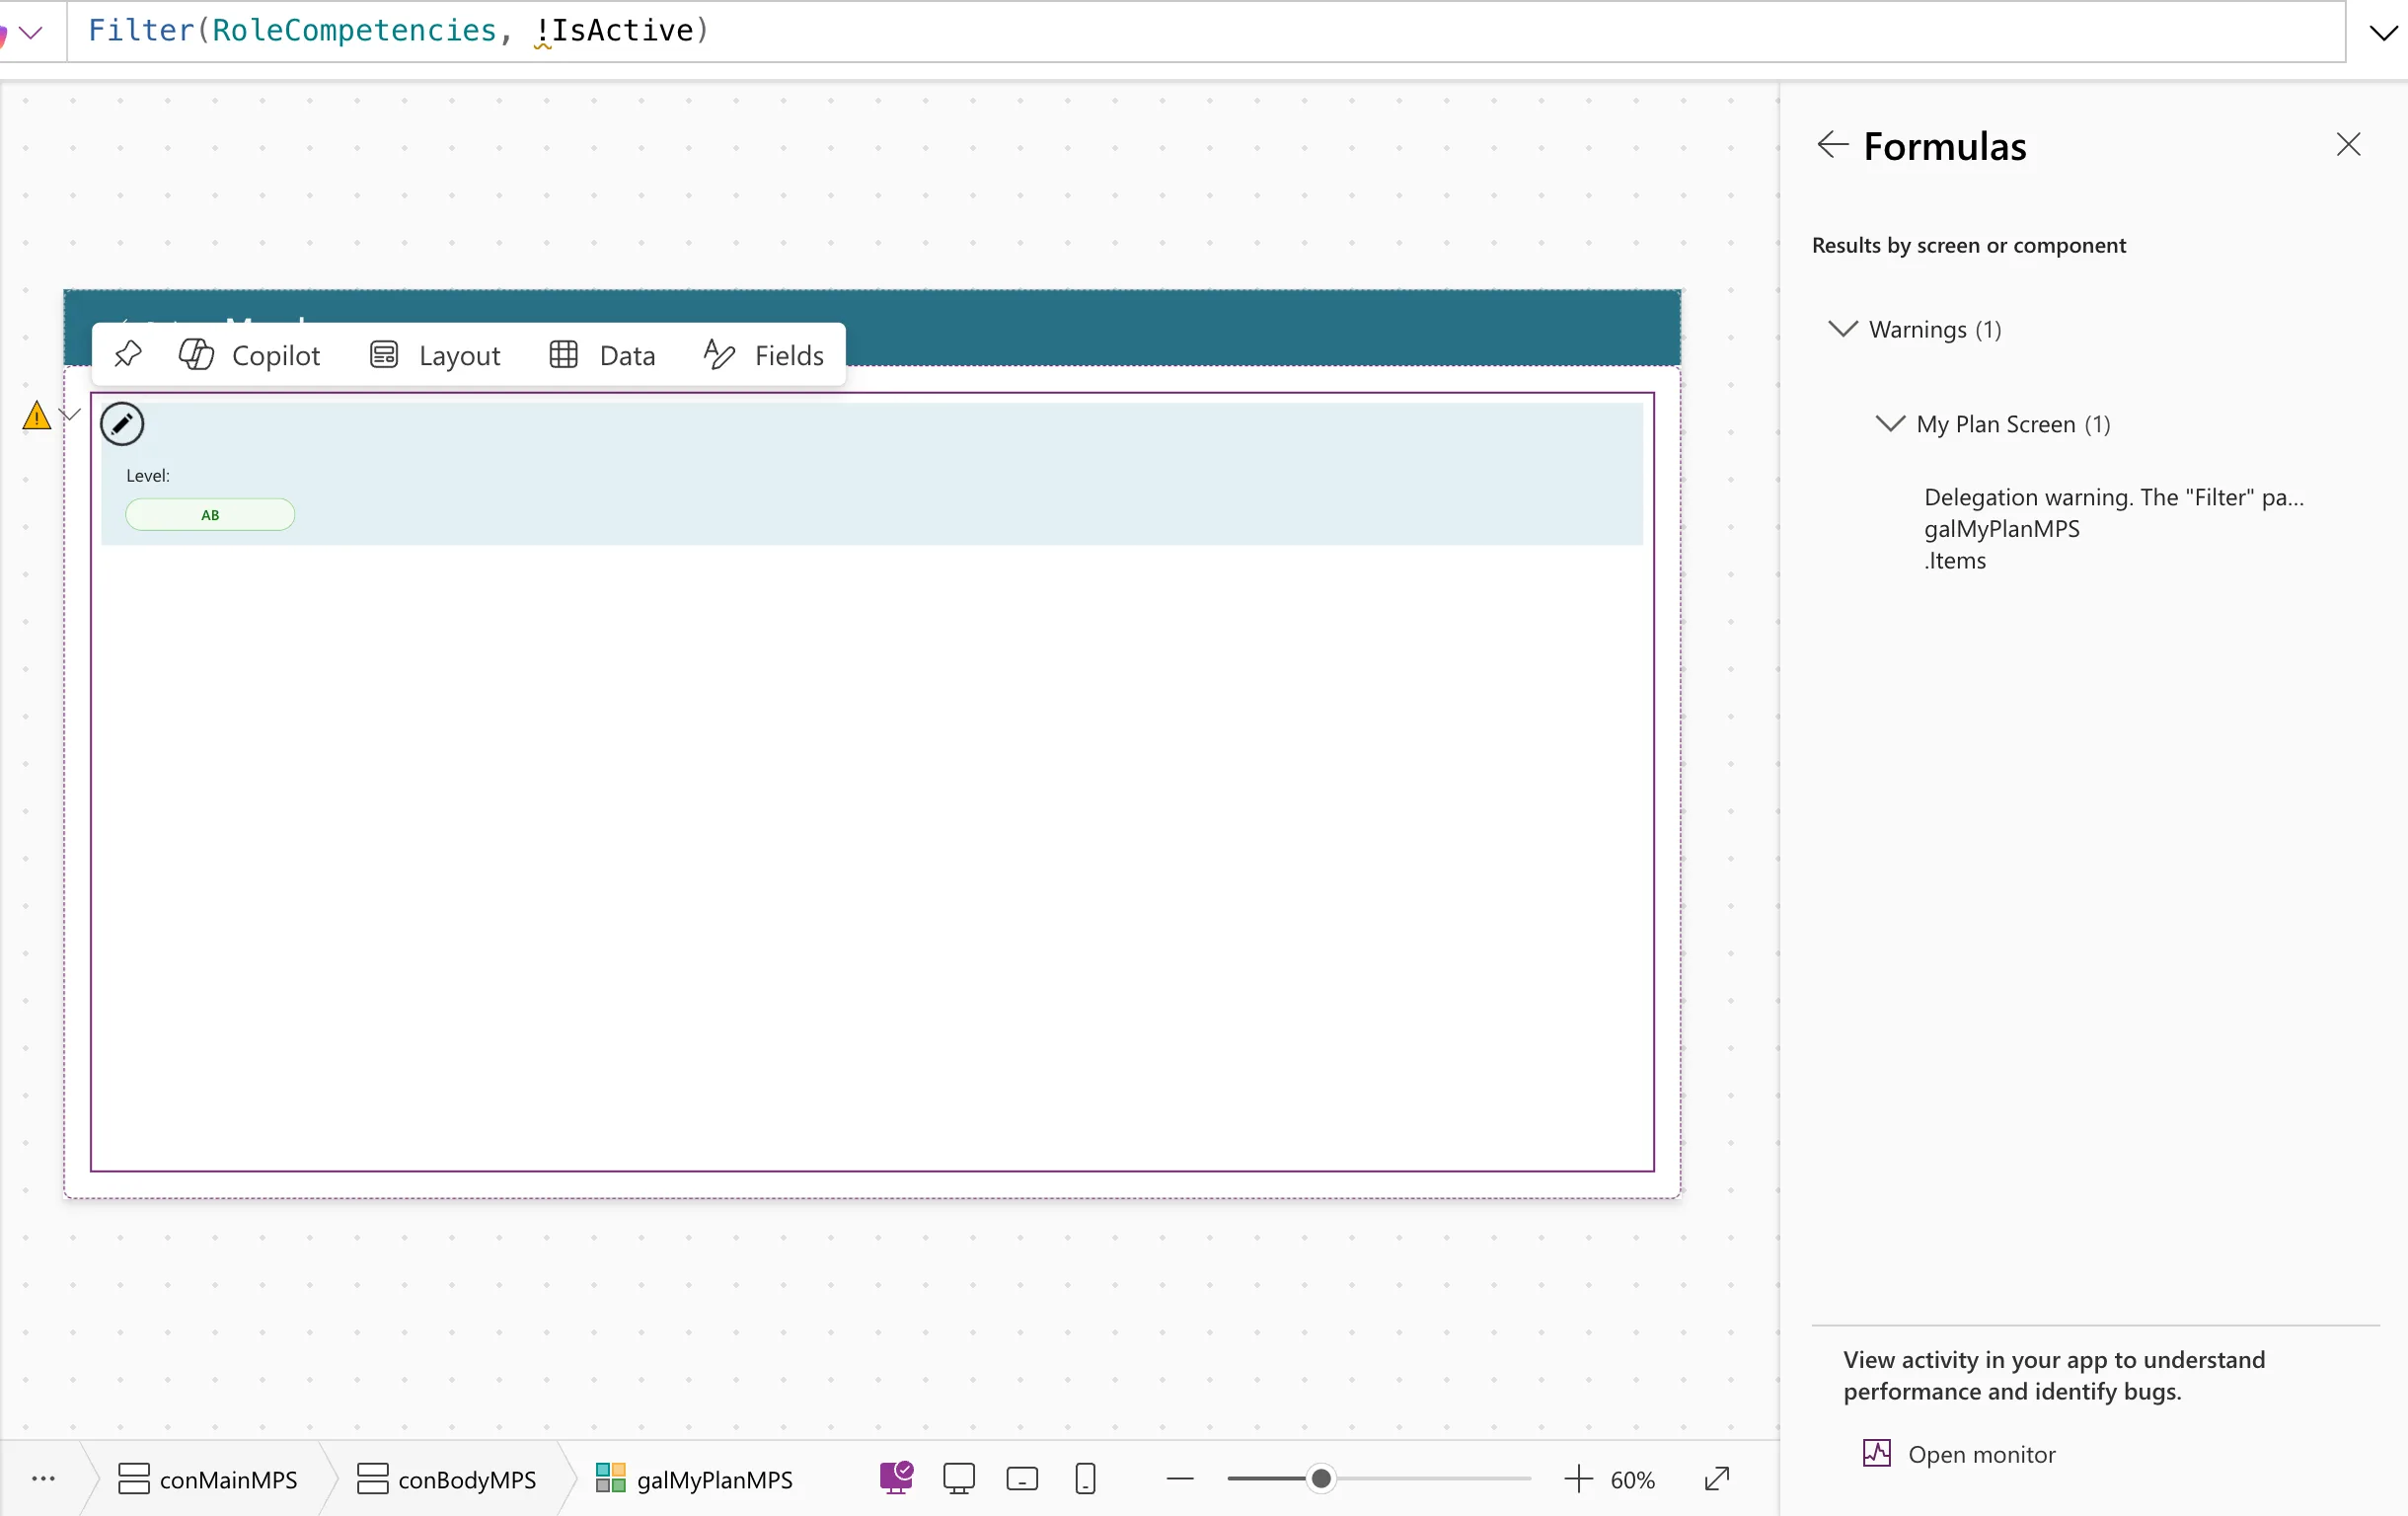This screenshot has width=2408, height=1516.
Task: Open Copilot from the gallery toolbar
Action: coord(249,355)
